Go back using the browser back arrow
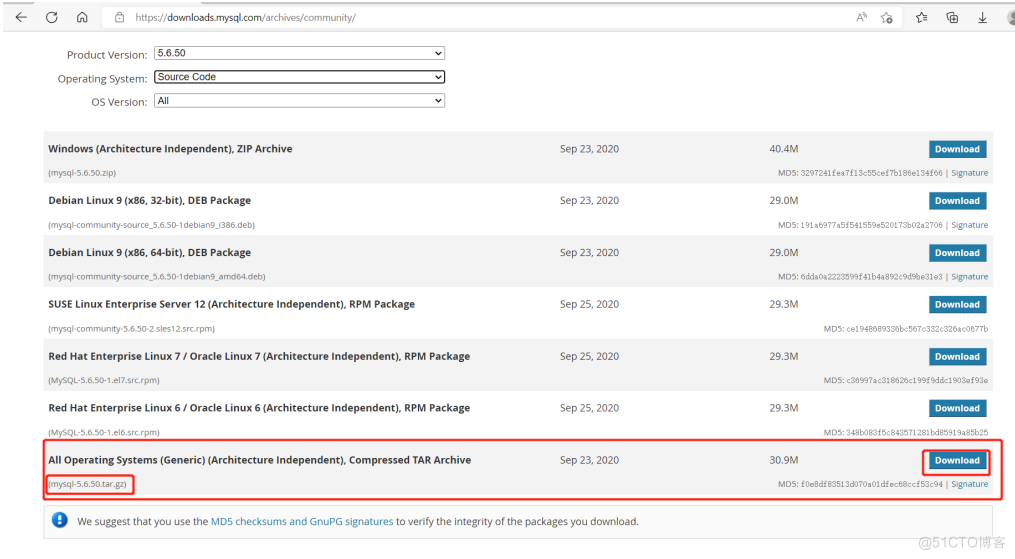This screenshot has width=1015, height=559. [x=21, y=17]
